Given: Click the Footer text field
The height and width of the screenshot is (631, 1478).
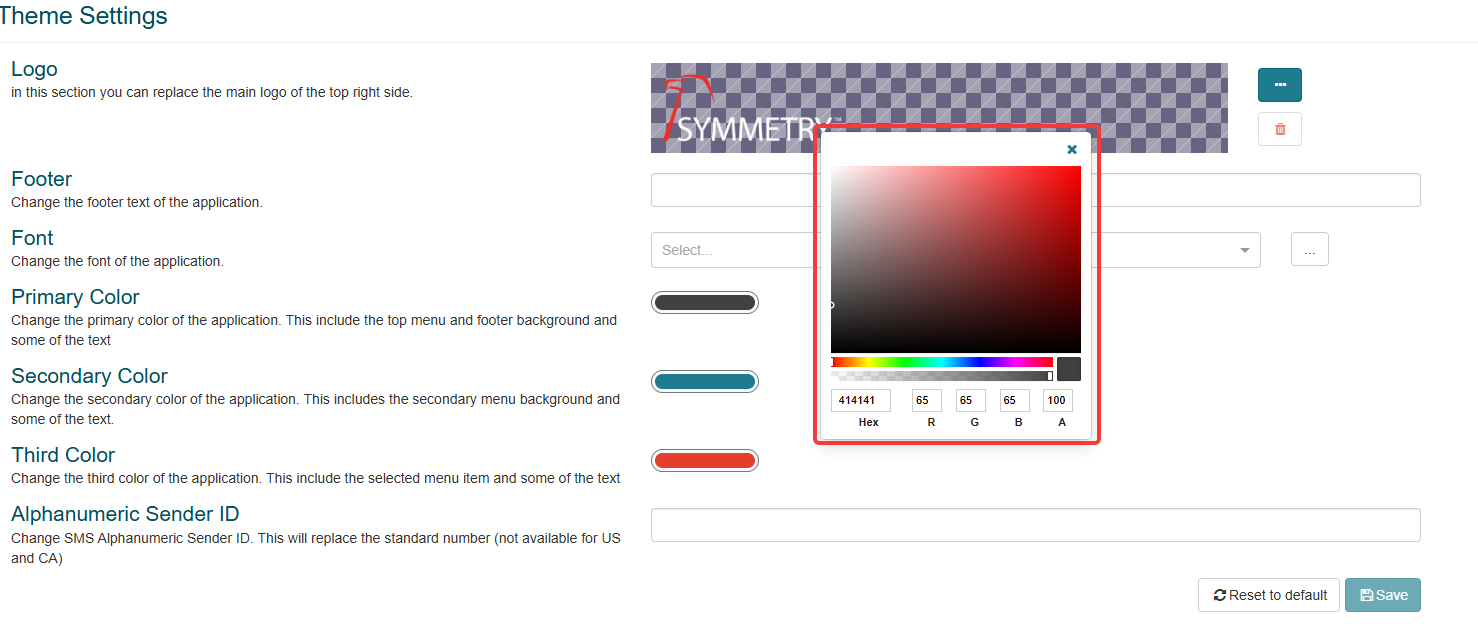Looking at the screenshot, I should [x=1035, y=190].
